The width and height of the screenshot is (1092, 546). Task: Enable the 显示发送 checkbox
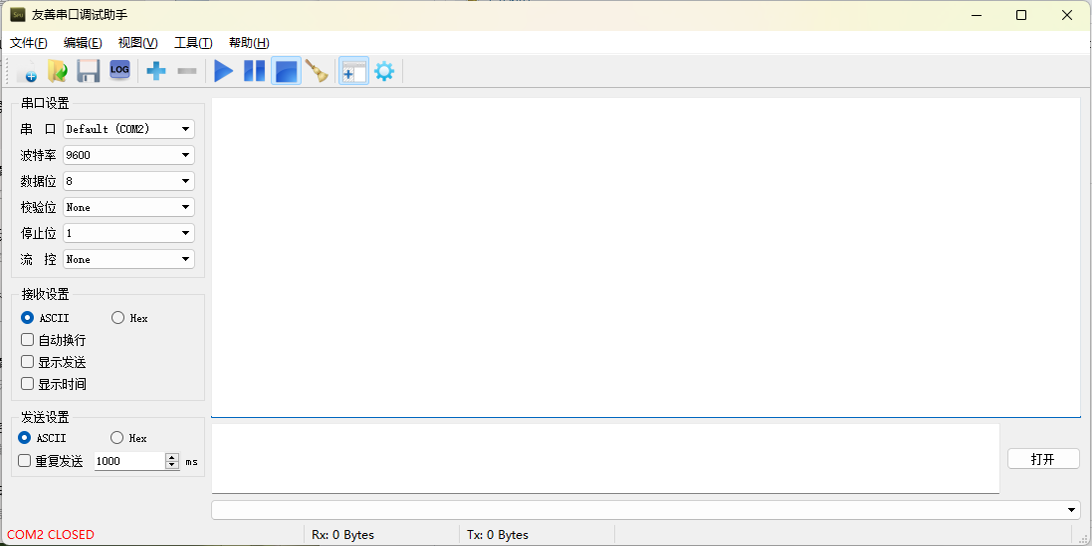pos(54,362)
